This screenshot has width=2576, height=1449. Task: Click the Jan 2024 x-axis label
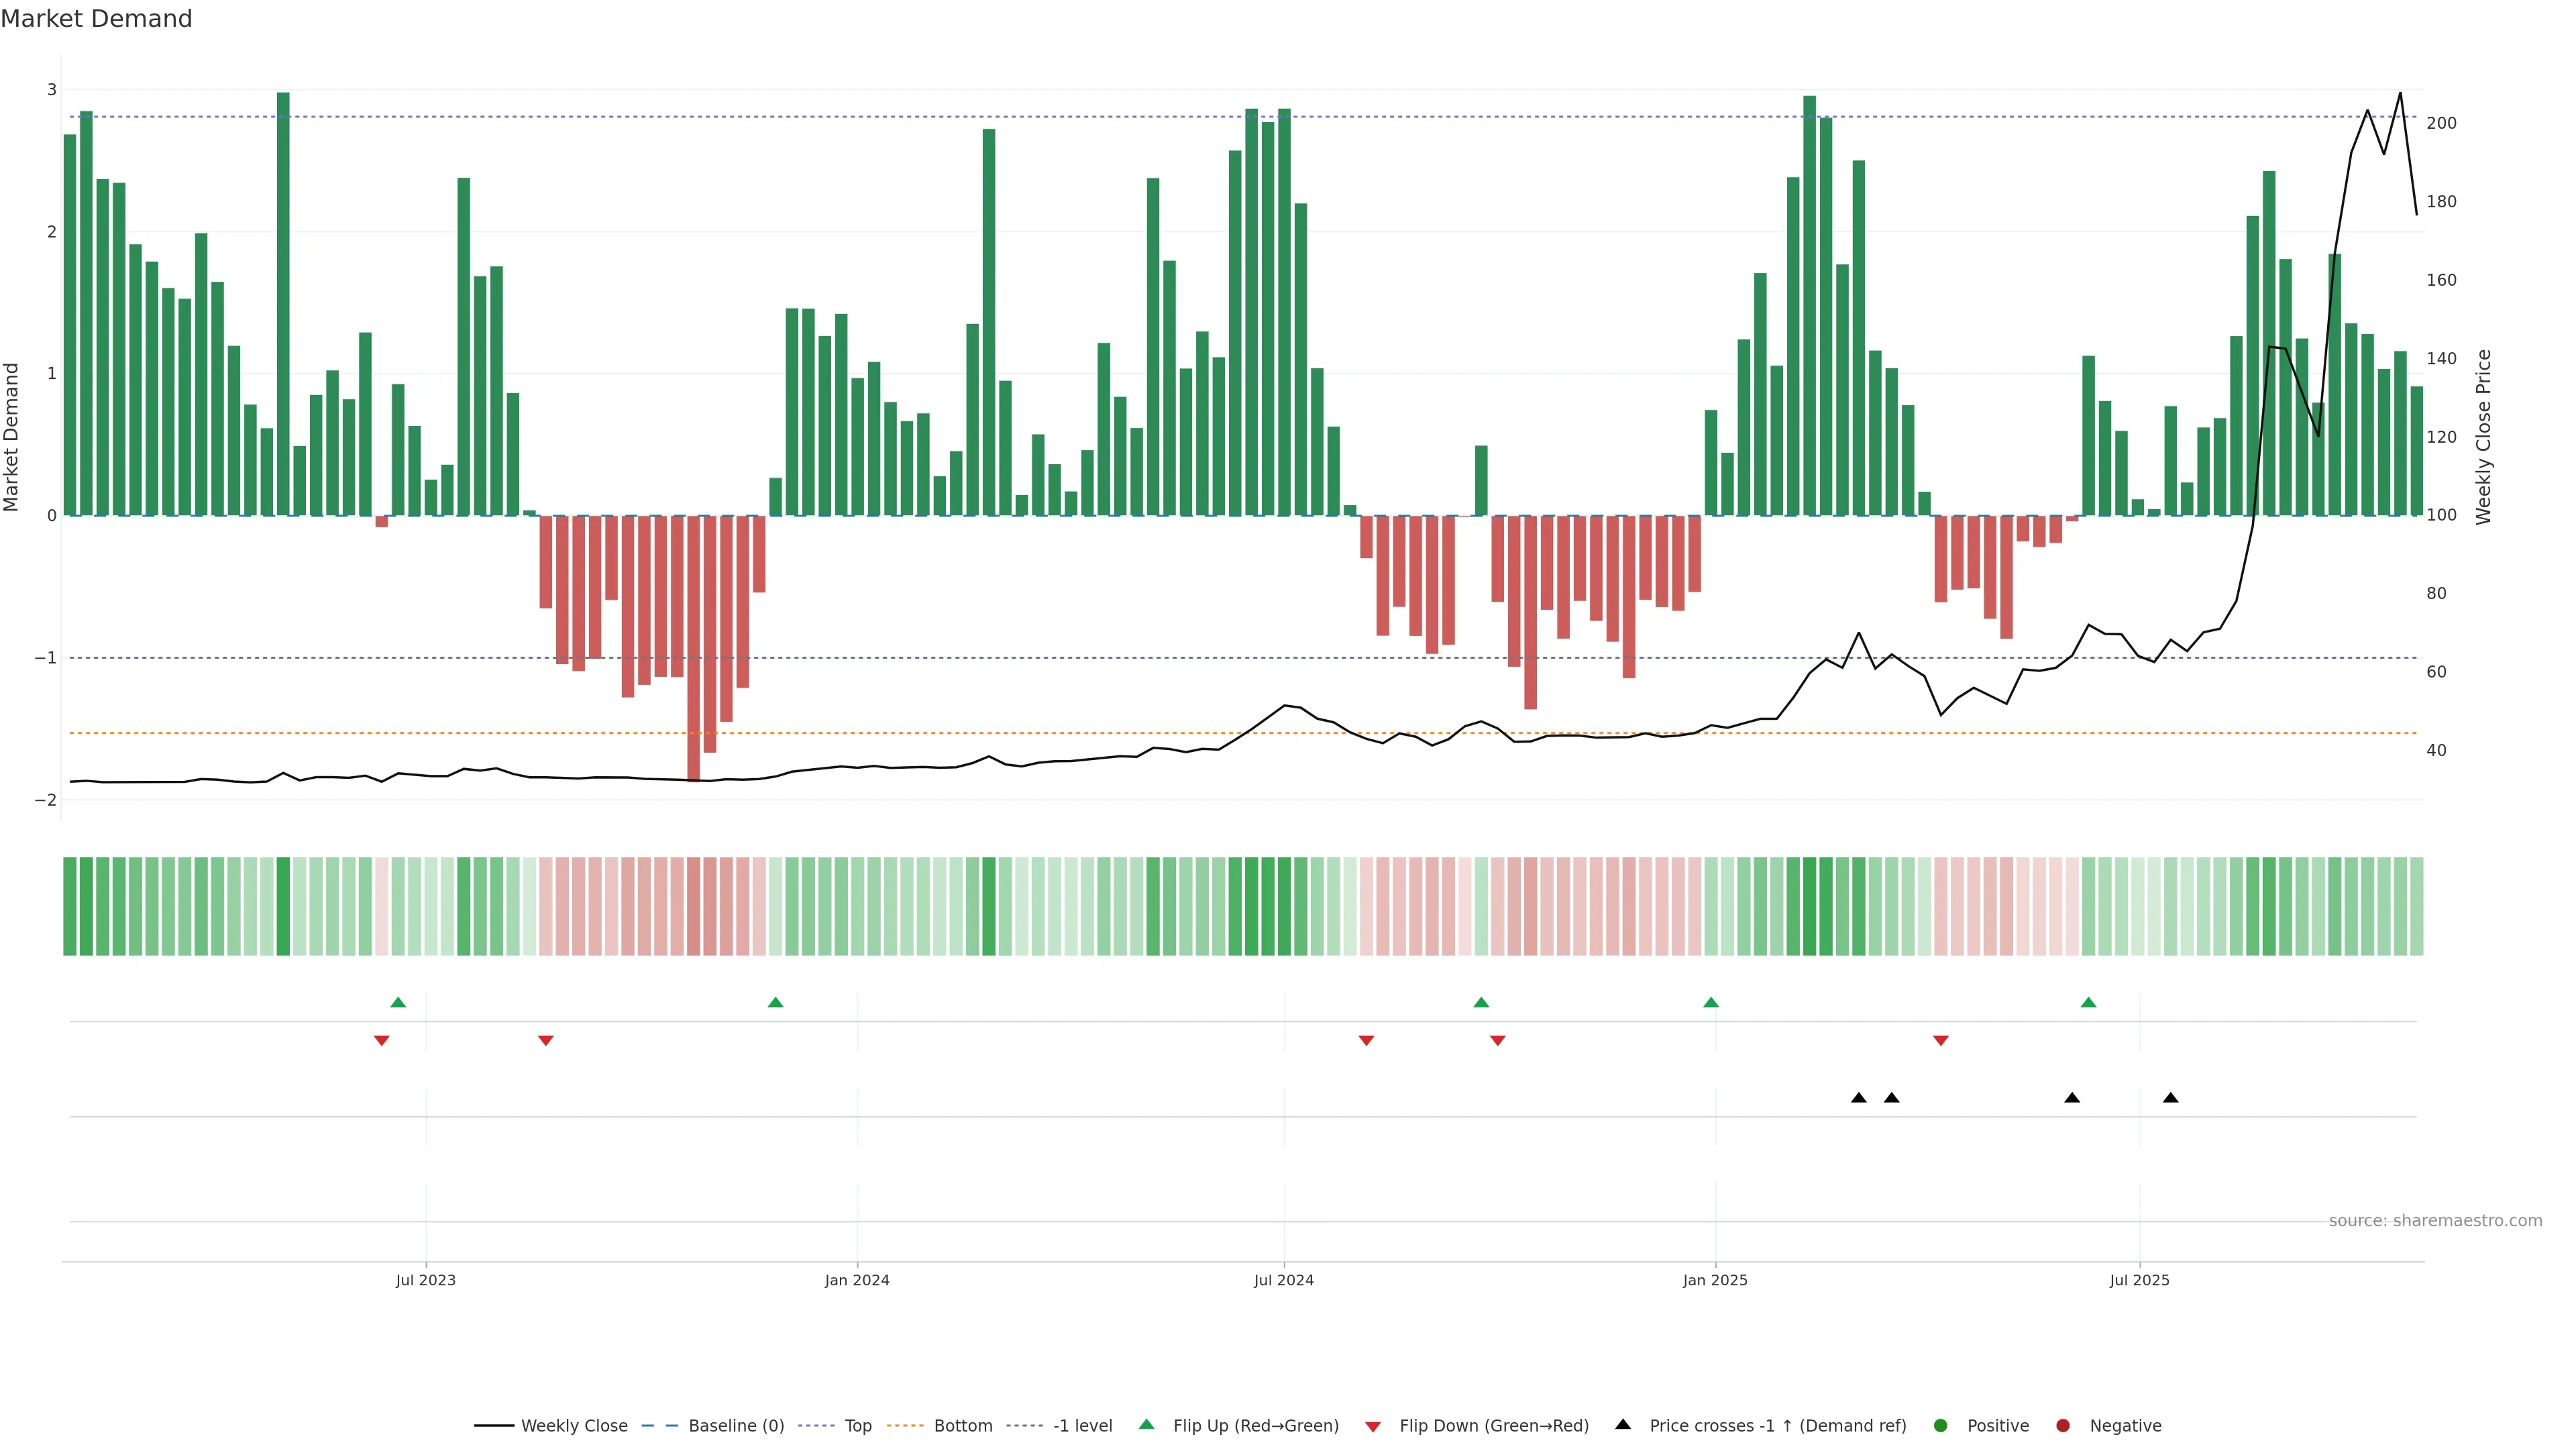tap(857, 1280)
